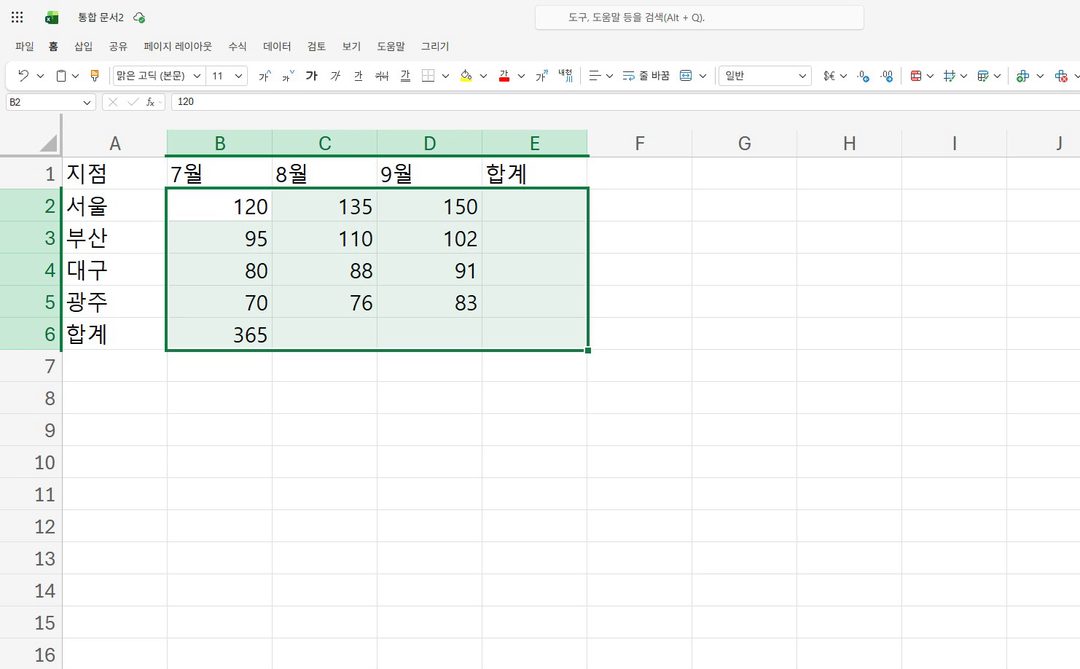Click the insert function fx icon
This screenshot has height=669, width=1080.
click(x=151, y=102)
